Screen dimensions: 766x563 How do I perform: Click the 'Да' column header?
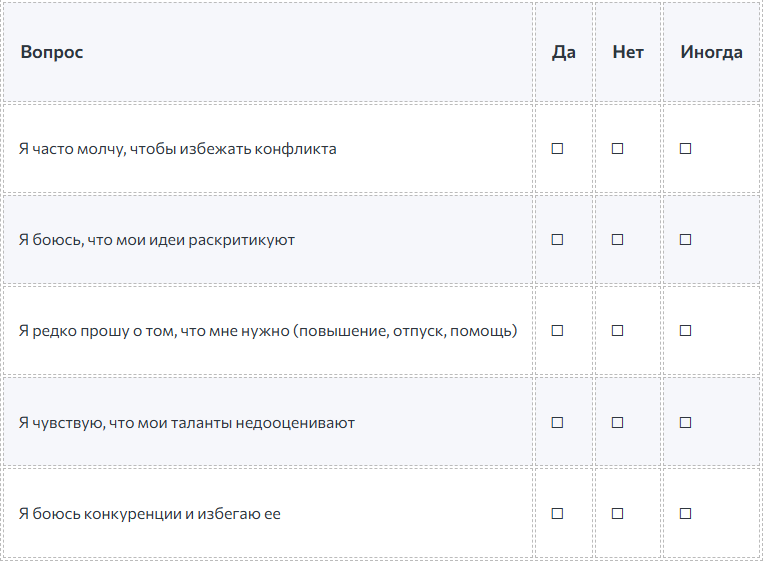point(564,52)
